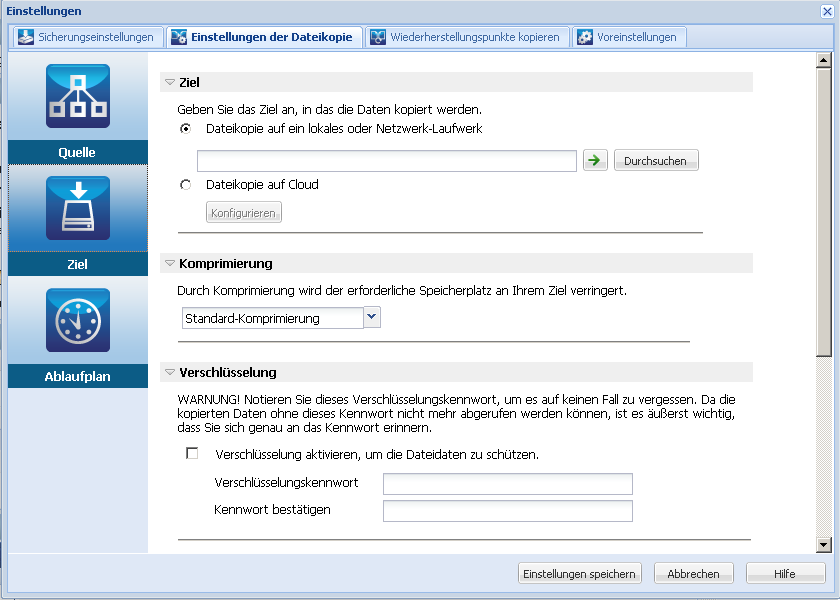
Task: Select the Ziel destination drive icon
Action: coord(78,208)
